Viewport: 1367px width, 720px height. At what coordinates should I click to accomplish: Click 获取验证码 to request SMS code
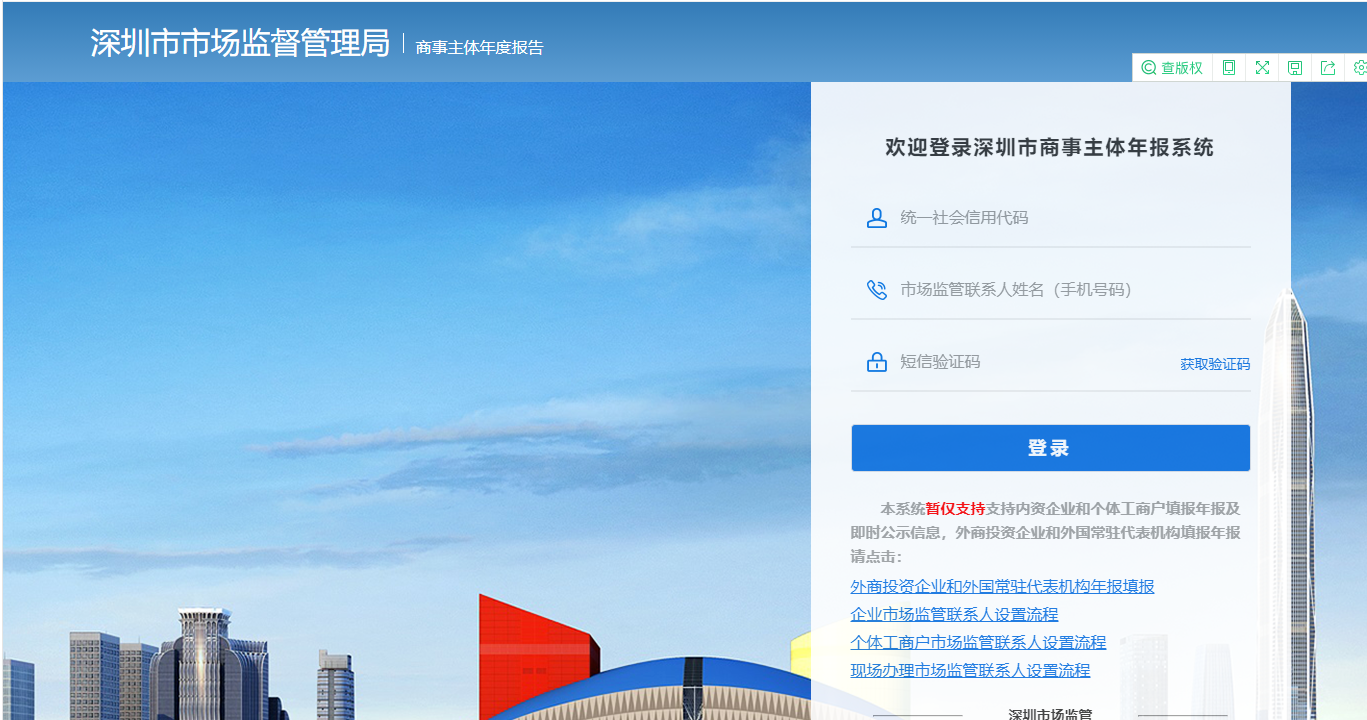1216,364
